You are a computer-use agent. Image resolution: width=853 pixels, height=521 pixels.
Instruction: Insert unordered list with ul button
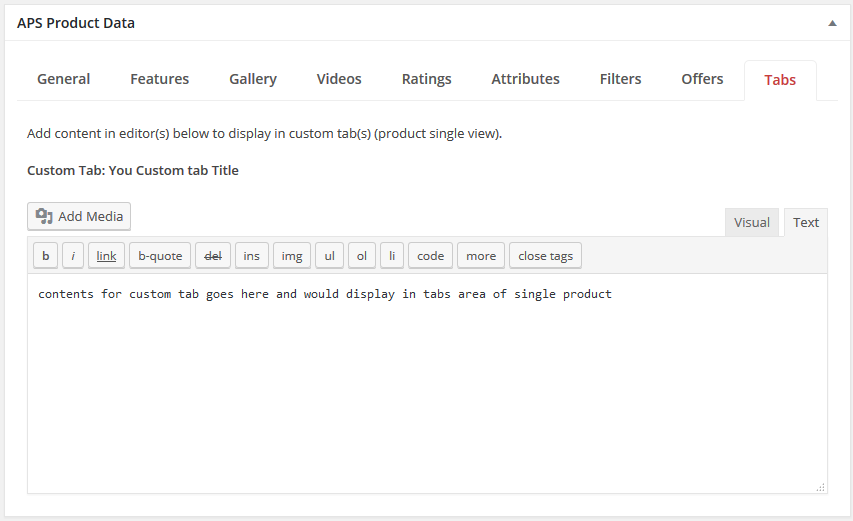(x=330, y=256)
